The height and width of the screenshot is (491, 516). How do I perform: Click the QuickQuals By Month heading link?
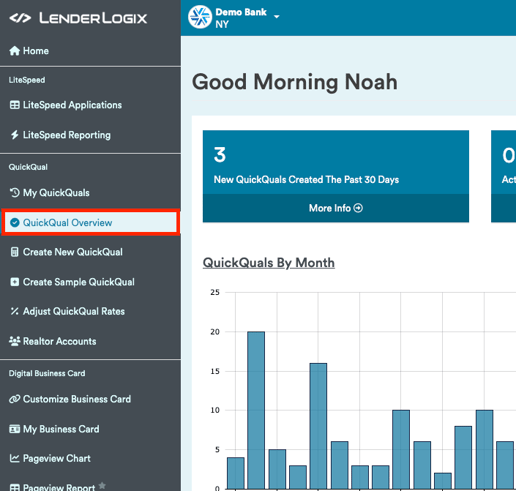point(269,263)
